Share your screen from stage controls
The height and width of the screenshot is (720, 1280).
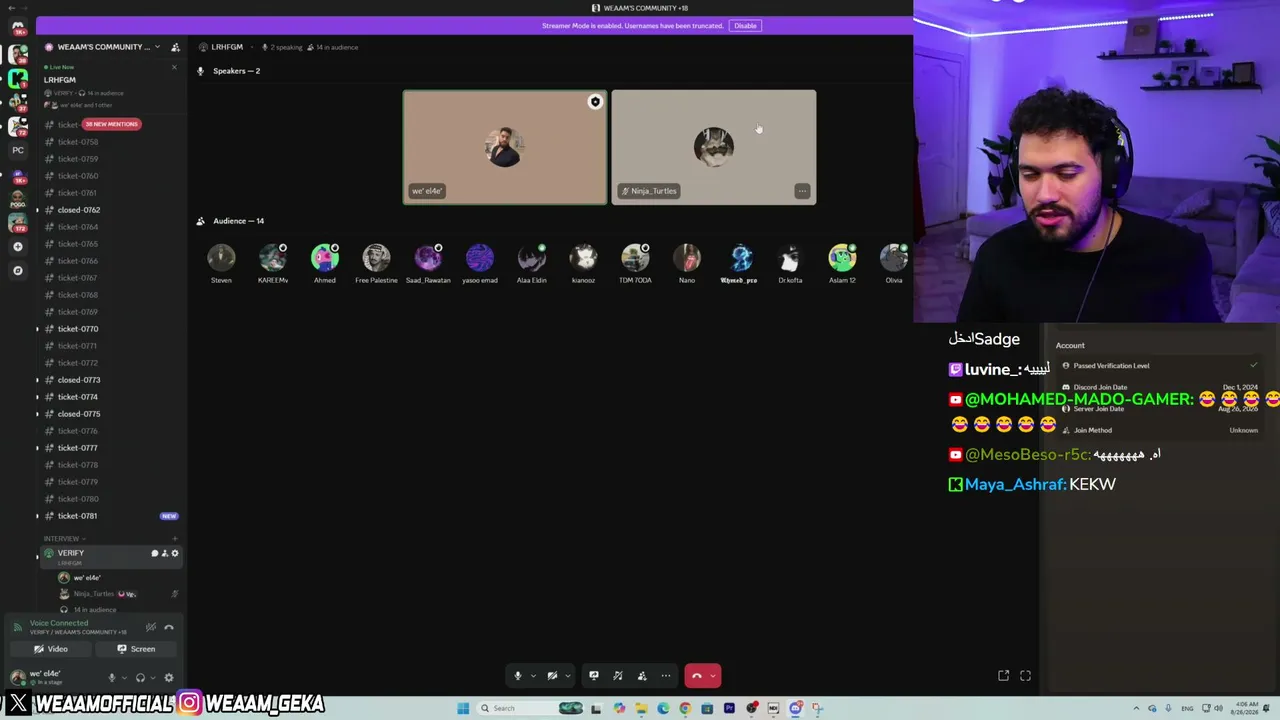[x=594, y=676]
